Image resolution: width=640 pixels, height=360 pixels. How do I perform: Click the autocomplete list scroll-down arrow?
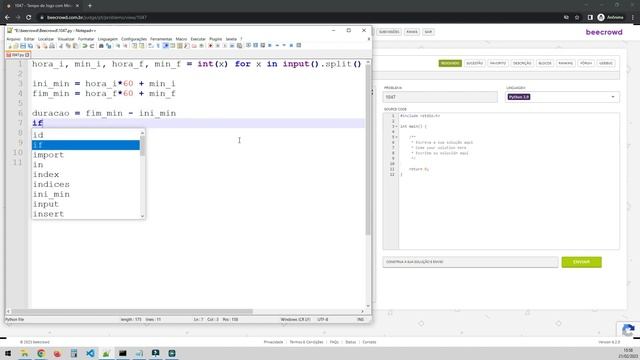tap(142, 216)
